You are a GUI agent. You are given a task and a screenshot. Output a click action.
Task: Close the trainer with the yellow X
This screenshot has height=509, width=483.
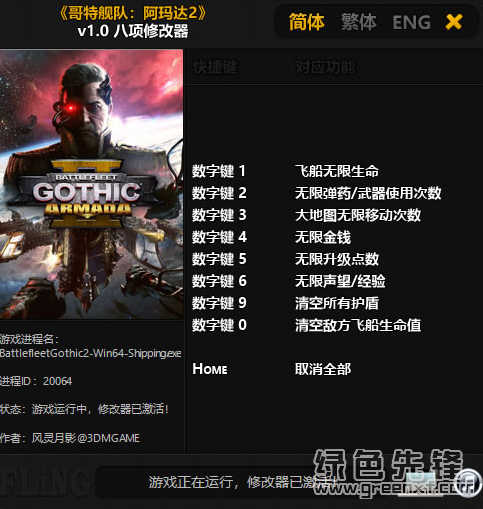pos(454,22)
